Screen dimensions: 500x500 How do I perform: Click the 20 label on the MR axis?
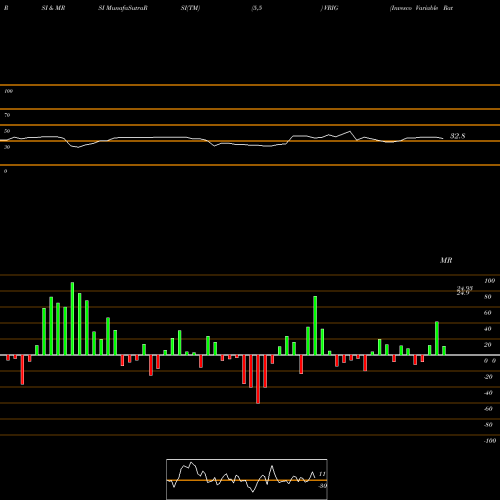[488, 345]
